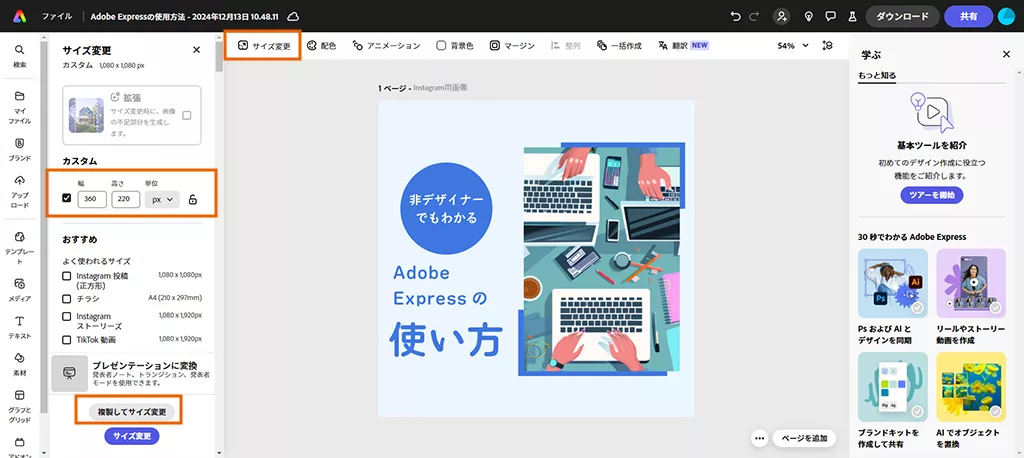The height and width of the screenshot is (458, 1024).
Task: Open マイファイル in the left sidebar
Action: tap(20, 108)
